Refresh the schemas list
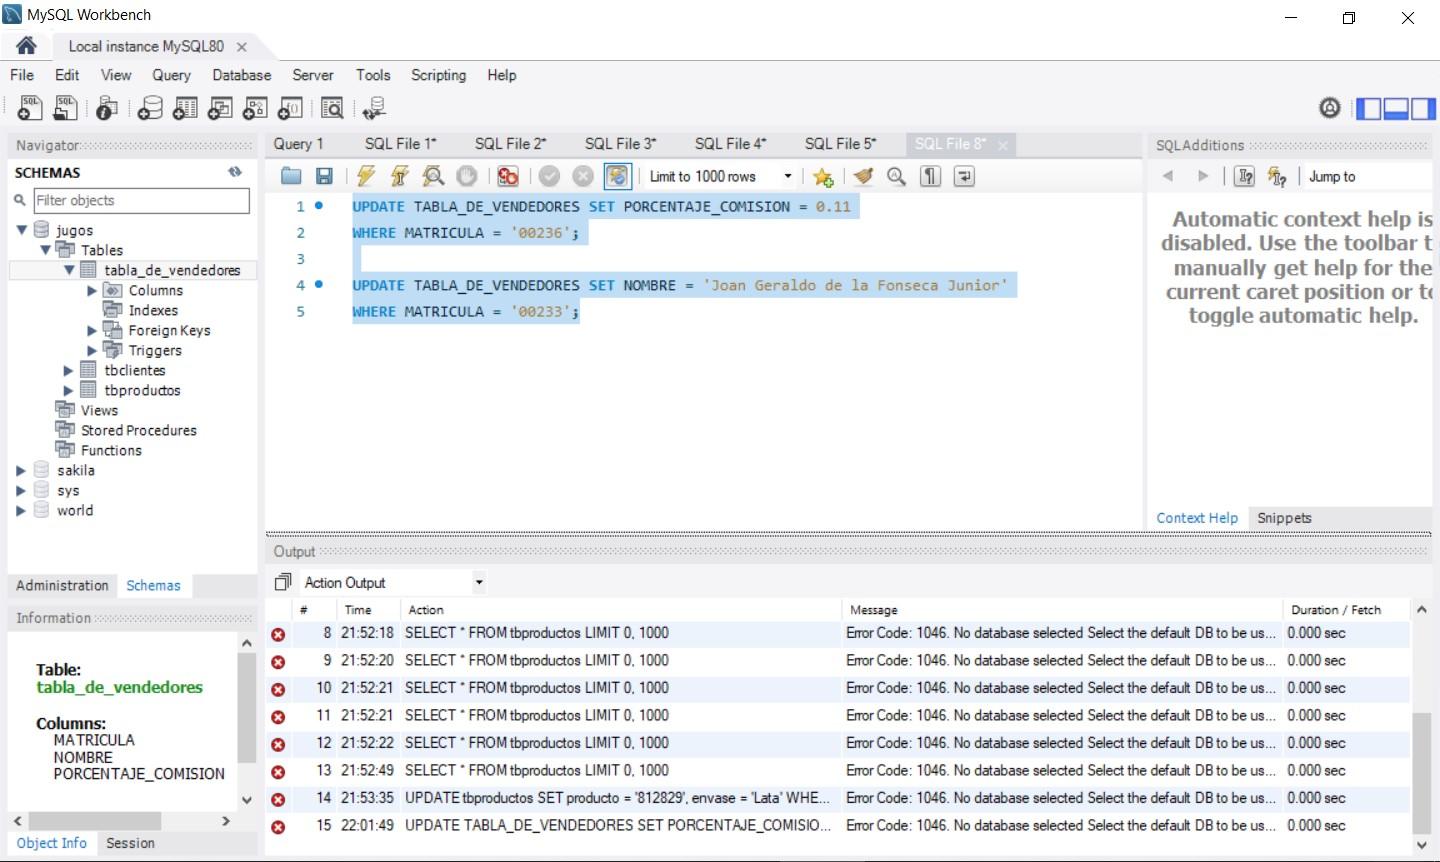Image resolution: width=1440 pixels, height=862 pixels. point(235,172)
